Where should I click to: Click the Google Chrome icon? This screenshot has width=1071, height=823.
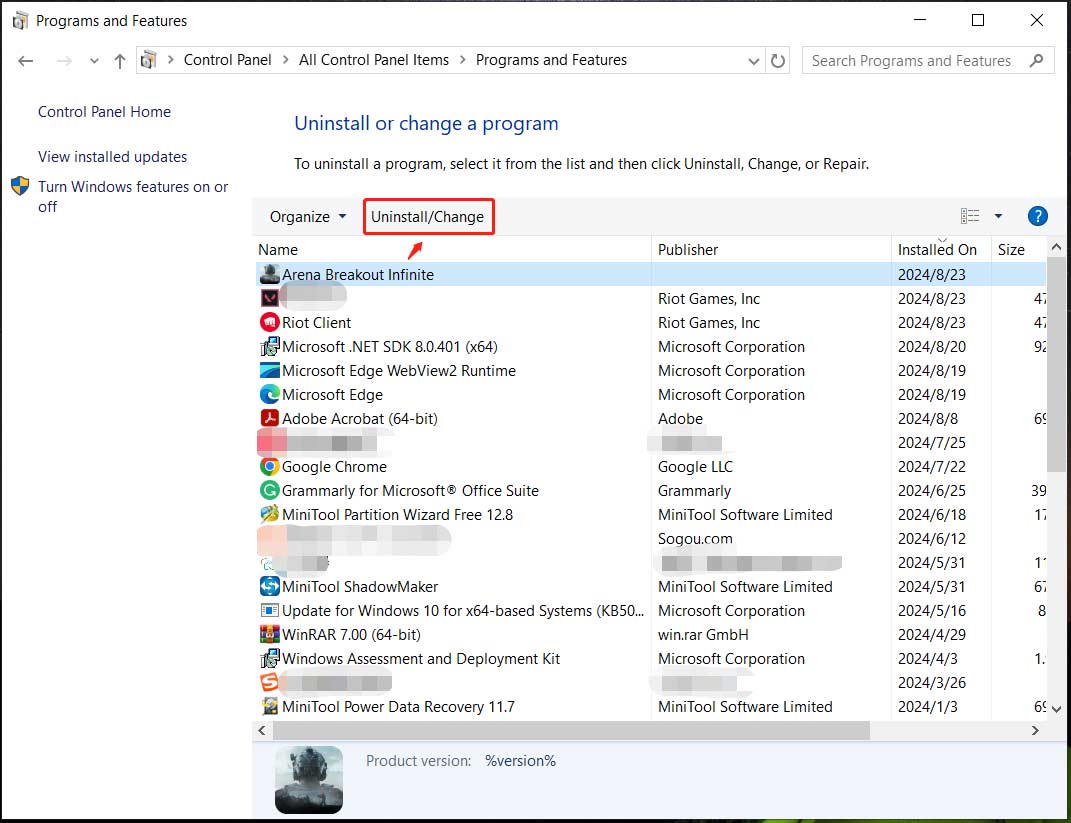pyautogui.click(x=270, y=466)
